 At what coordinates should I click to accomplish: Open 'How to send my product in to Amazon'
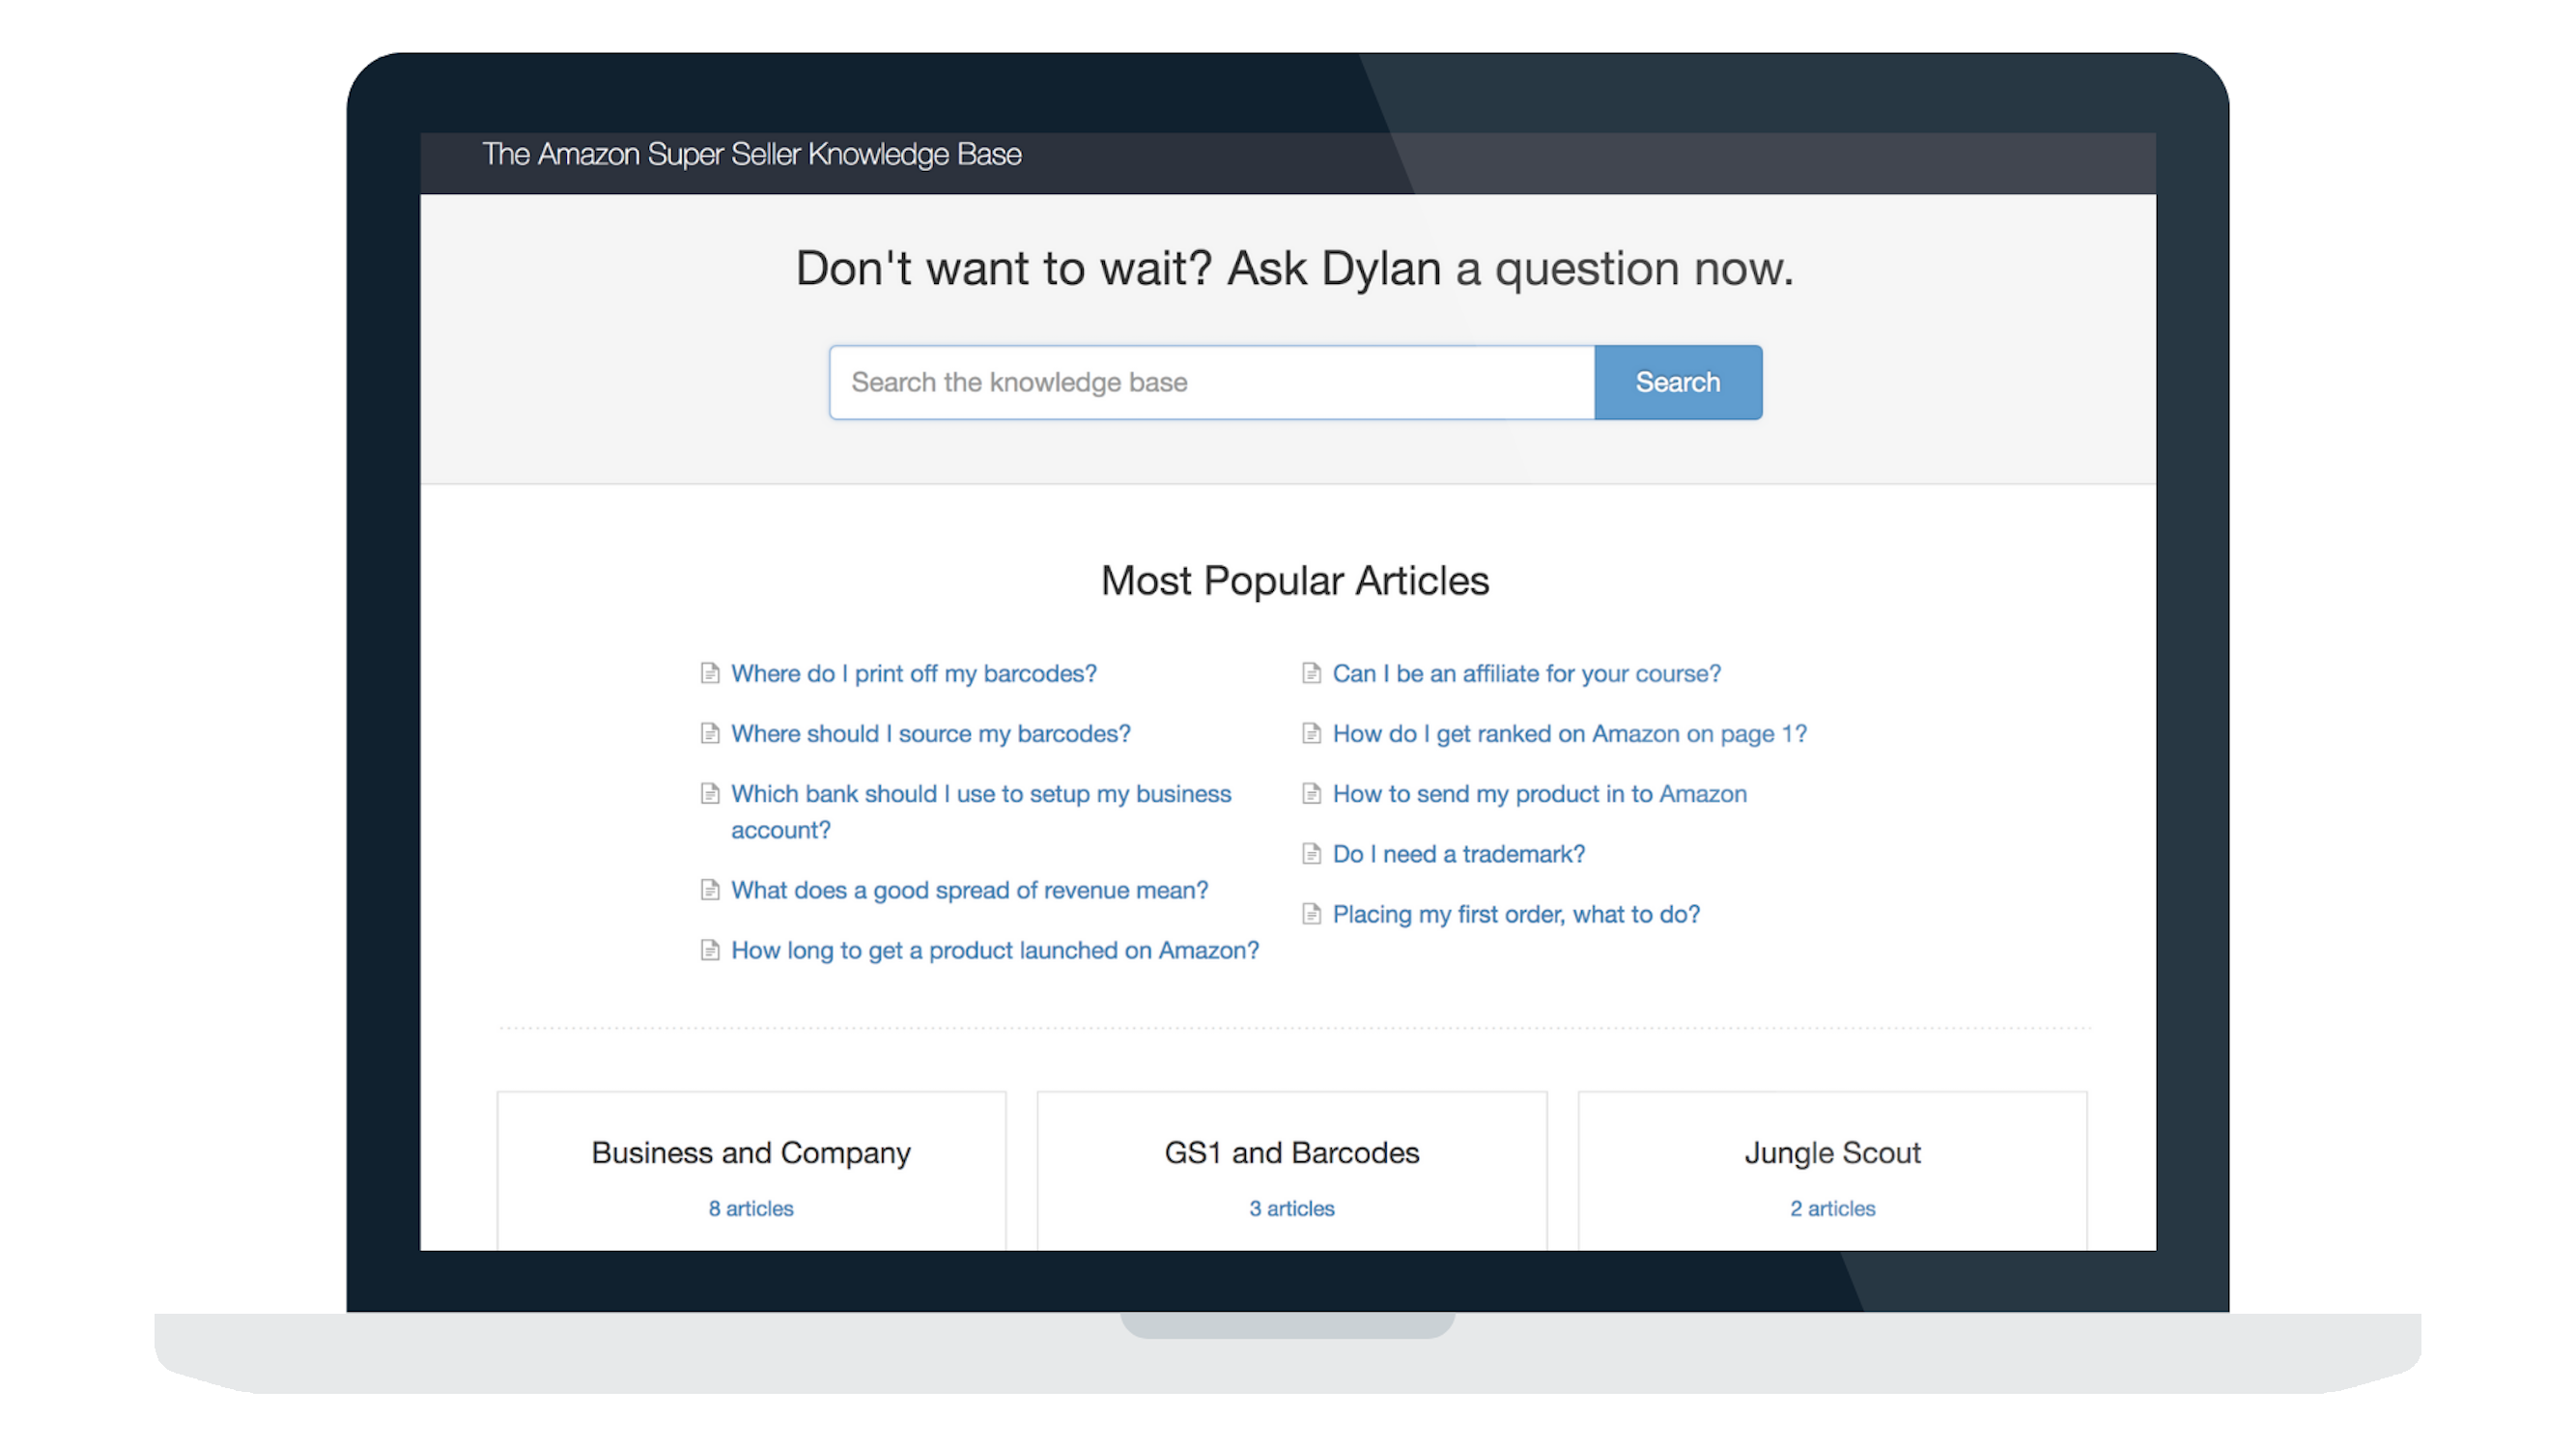(x=1539, y=793)
